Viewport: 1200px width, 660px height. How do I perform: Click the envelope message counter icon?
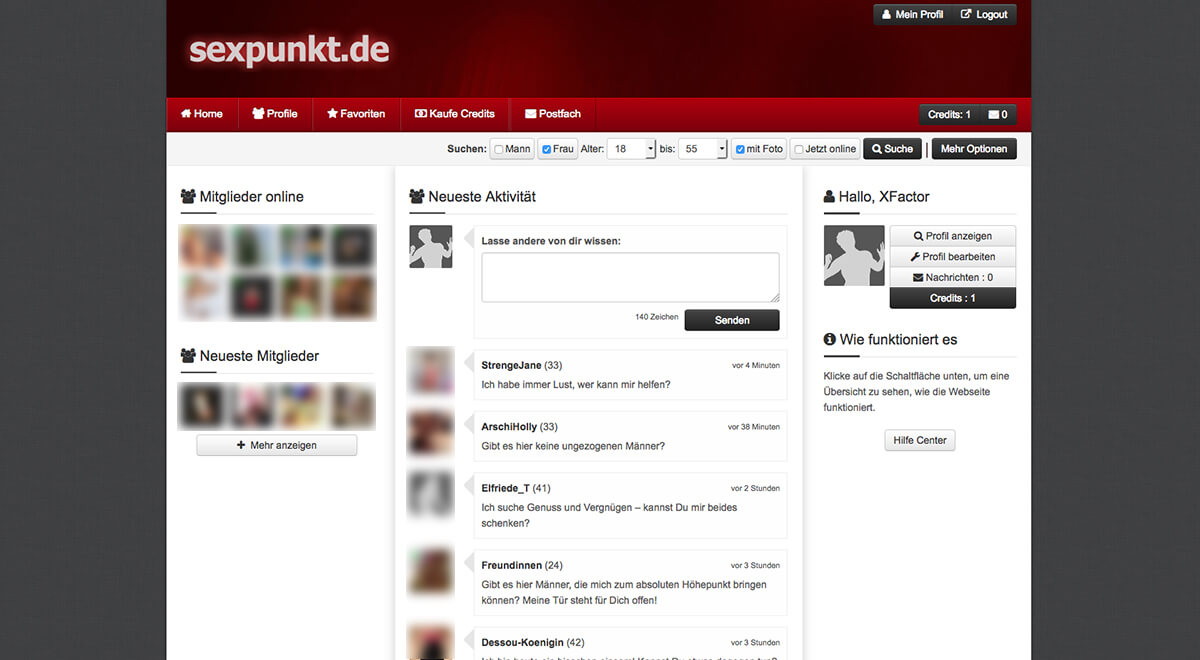[x=997, y=115]
